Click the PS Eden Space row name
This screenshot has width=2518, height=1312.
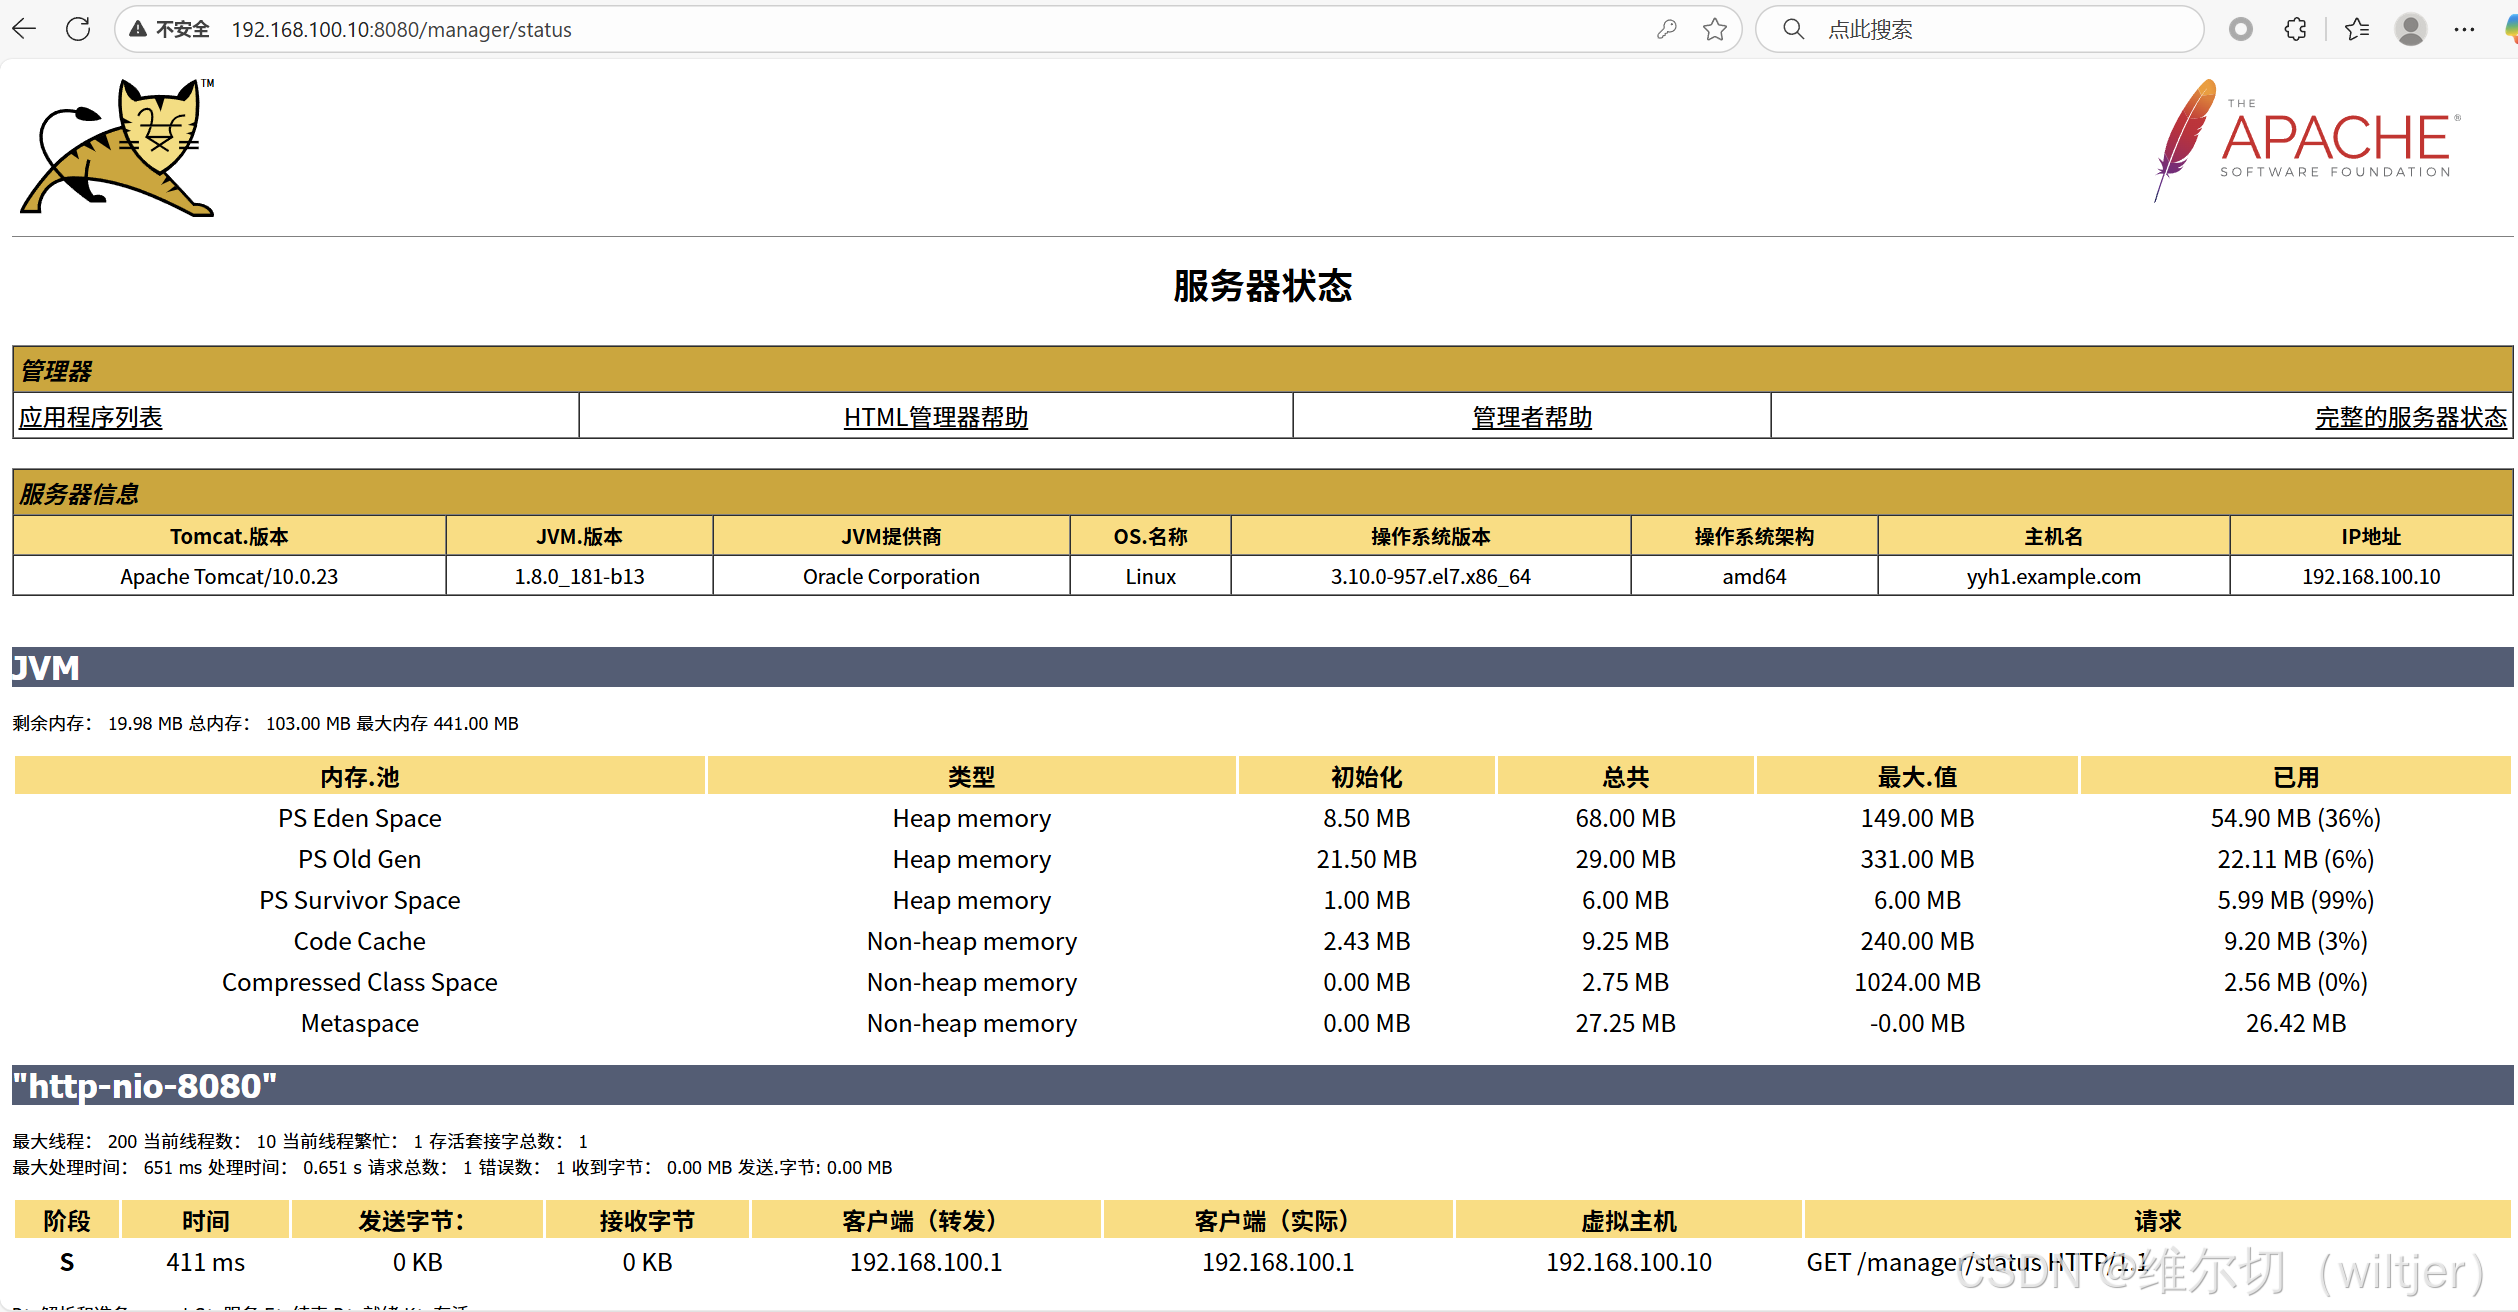tap(360, 818)
